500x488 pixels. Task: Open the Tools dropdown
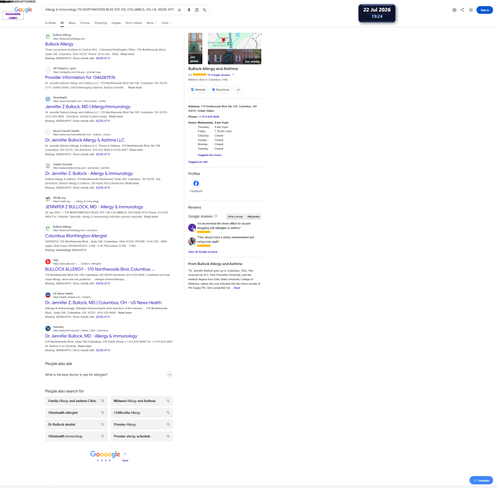[x=166, y=23]
